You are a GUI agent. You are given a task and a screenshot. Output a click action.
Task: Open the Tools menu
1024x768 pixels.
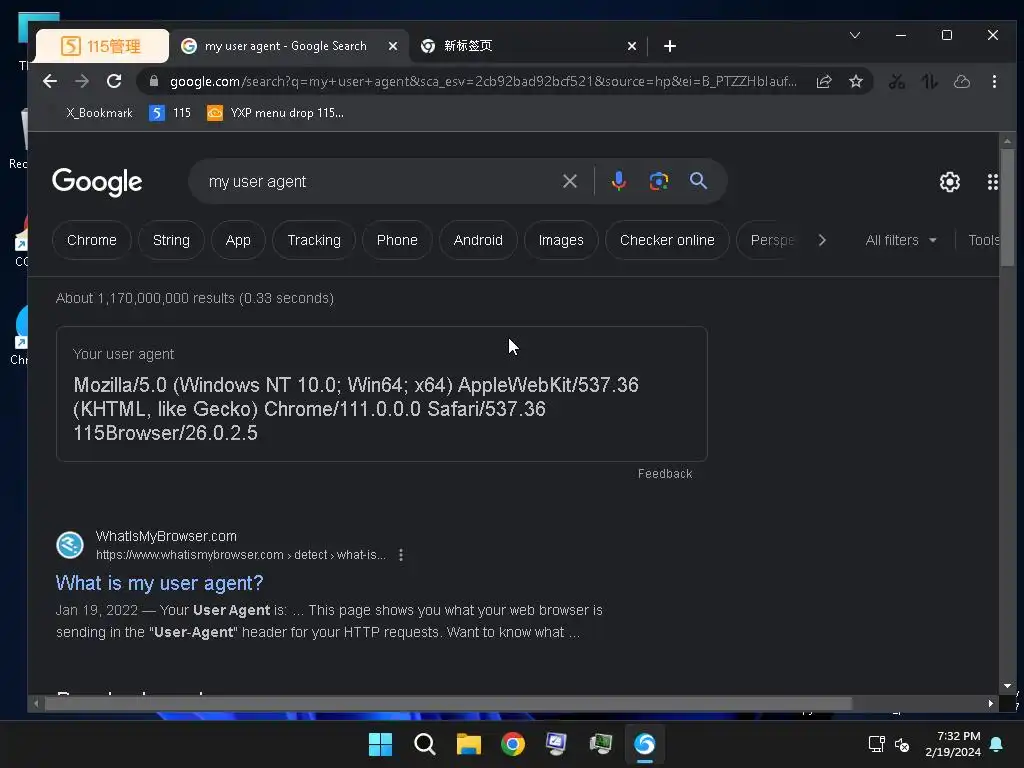(984, 240)
